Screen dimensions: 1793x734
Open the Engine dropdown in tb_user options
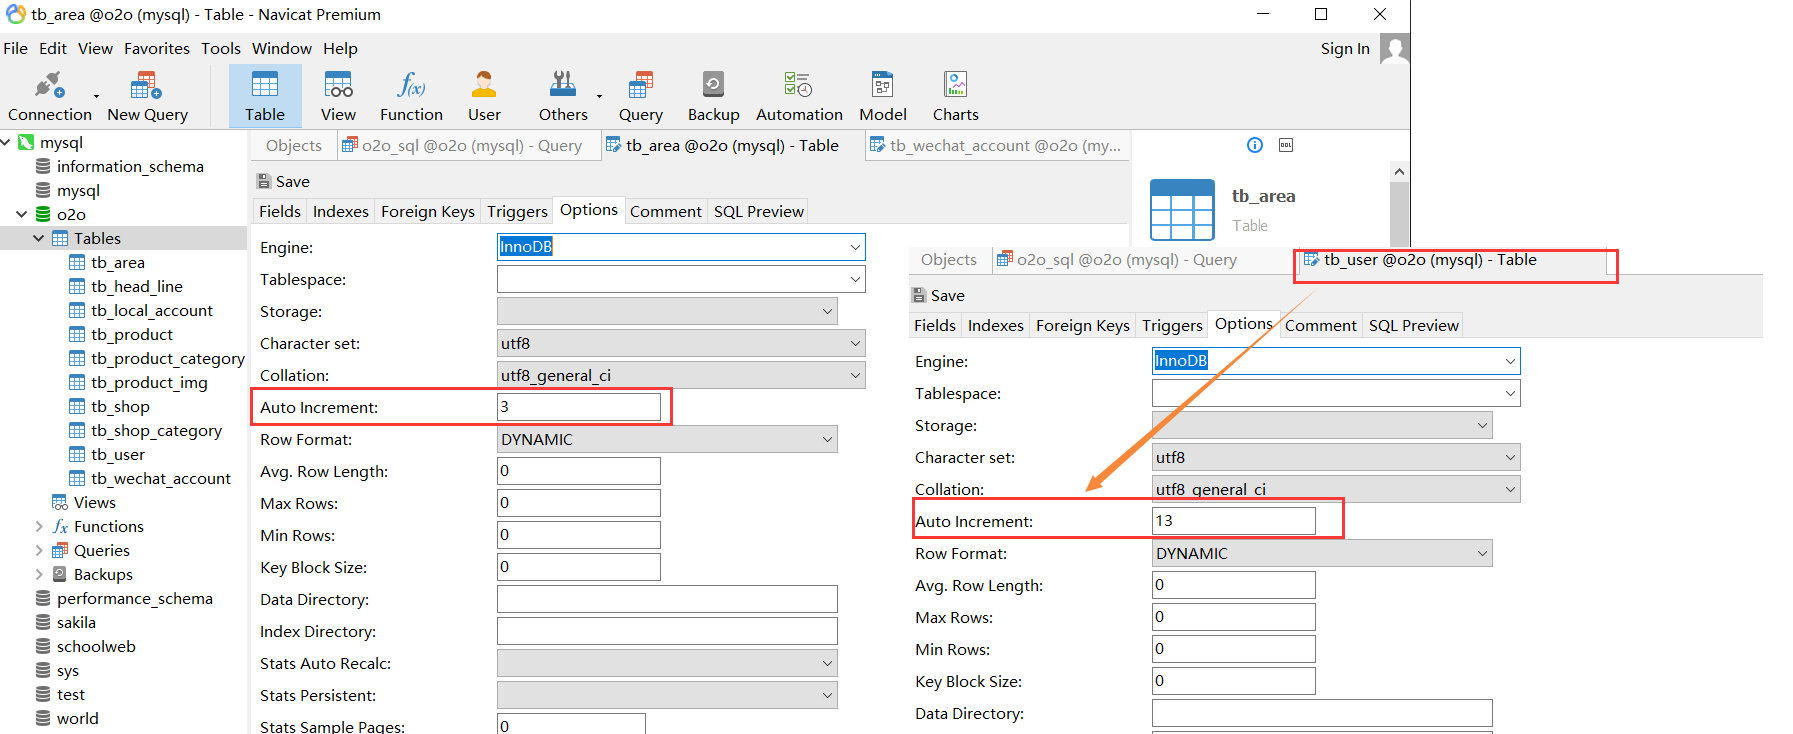(1510, 361)
